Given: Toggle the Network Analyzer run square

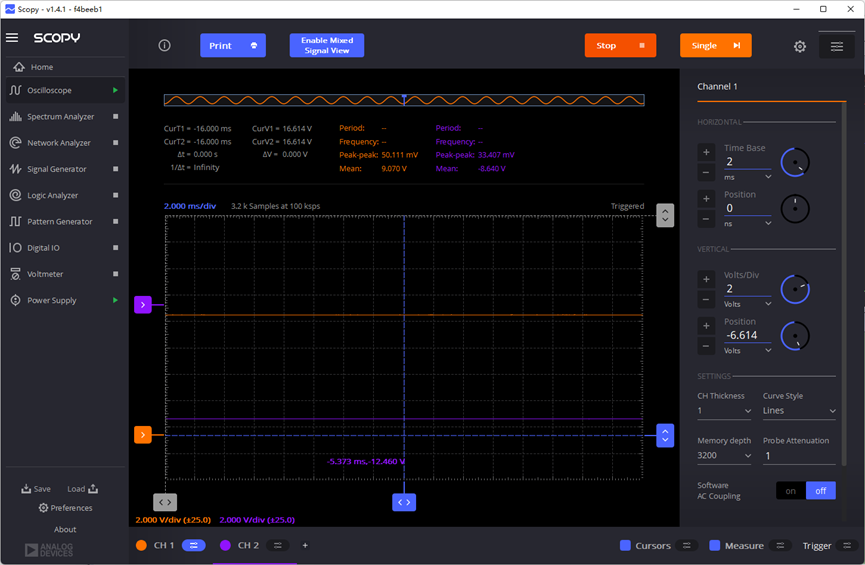Looking at the screenshot, I should (115, 142).
